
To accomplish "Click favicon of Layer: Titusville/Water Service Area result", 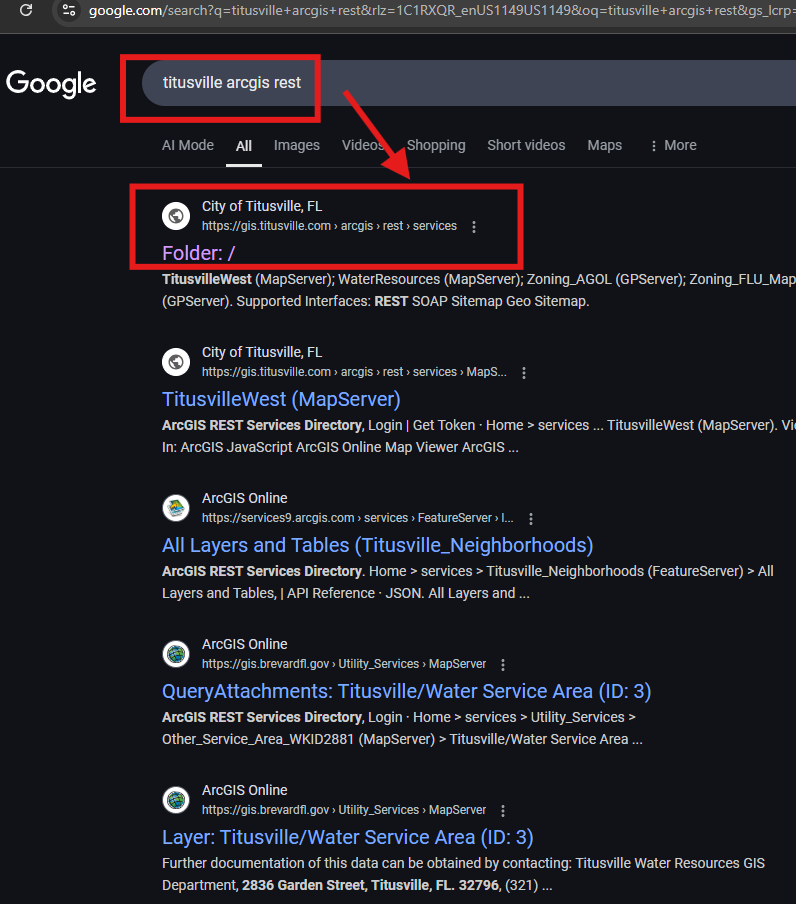I will (x=176, y=800).
